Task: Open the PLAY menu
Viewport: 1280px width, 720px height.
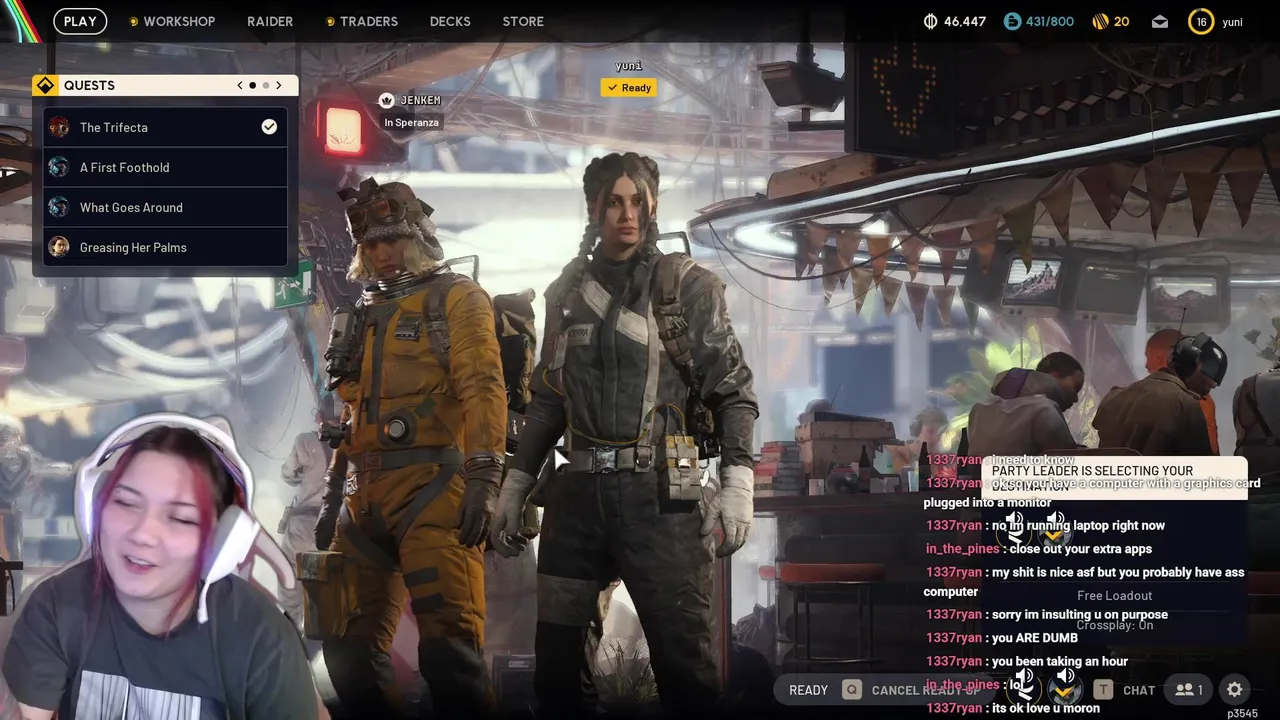Action: click(80, 21)
